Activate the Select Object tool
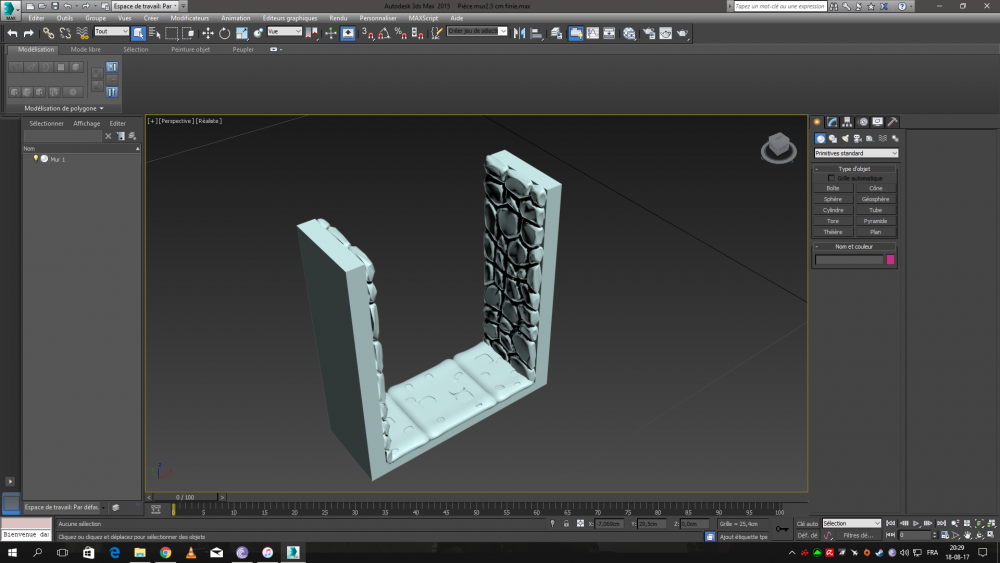This screenshot has width=1000, height=563. [138, 33]
